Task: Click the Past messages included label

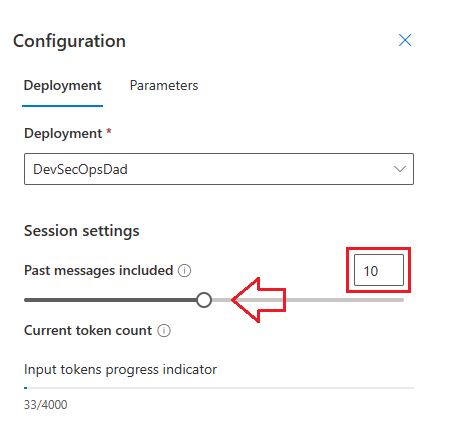Action: 99,270
